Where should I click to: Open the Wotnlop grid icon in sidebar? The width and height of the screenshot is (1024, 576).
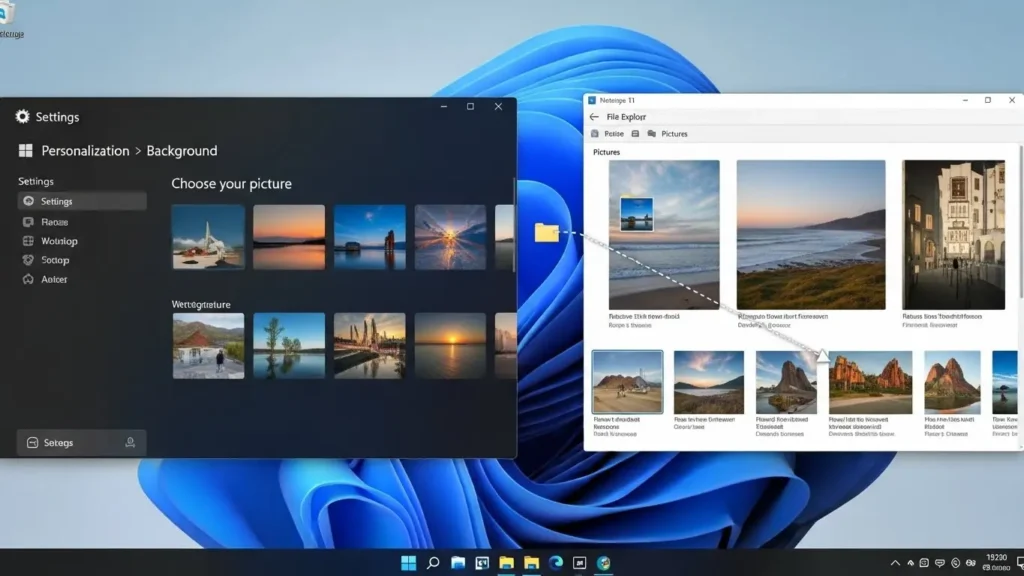(28, 241)
